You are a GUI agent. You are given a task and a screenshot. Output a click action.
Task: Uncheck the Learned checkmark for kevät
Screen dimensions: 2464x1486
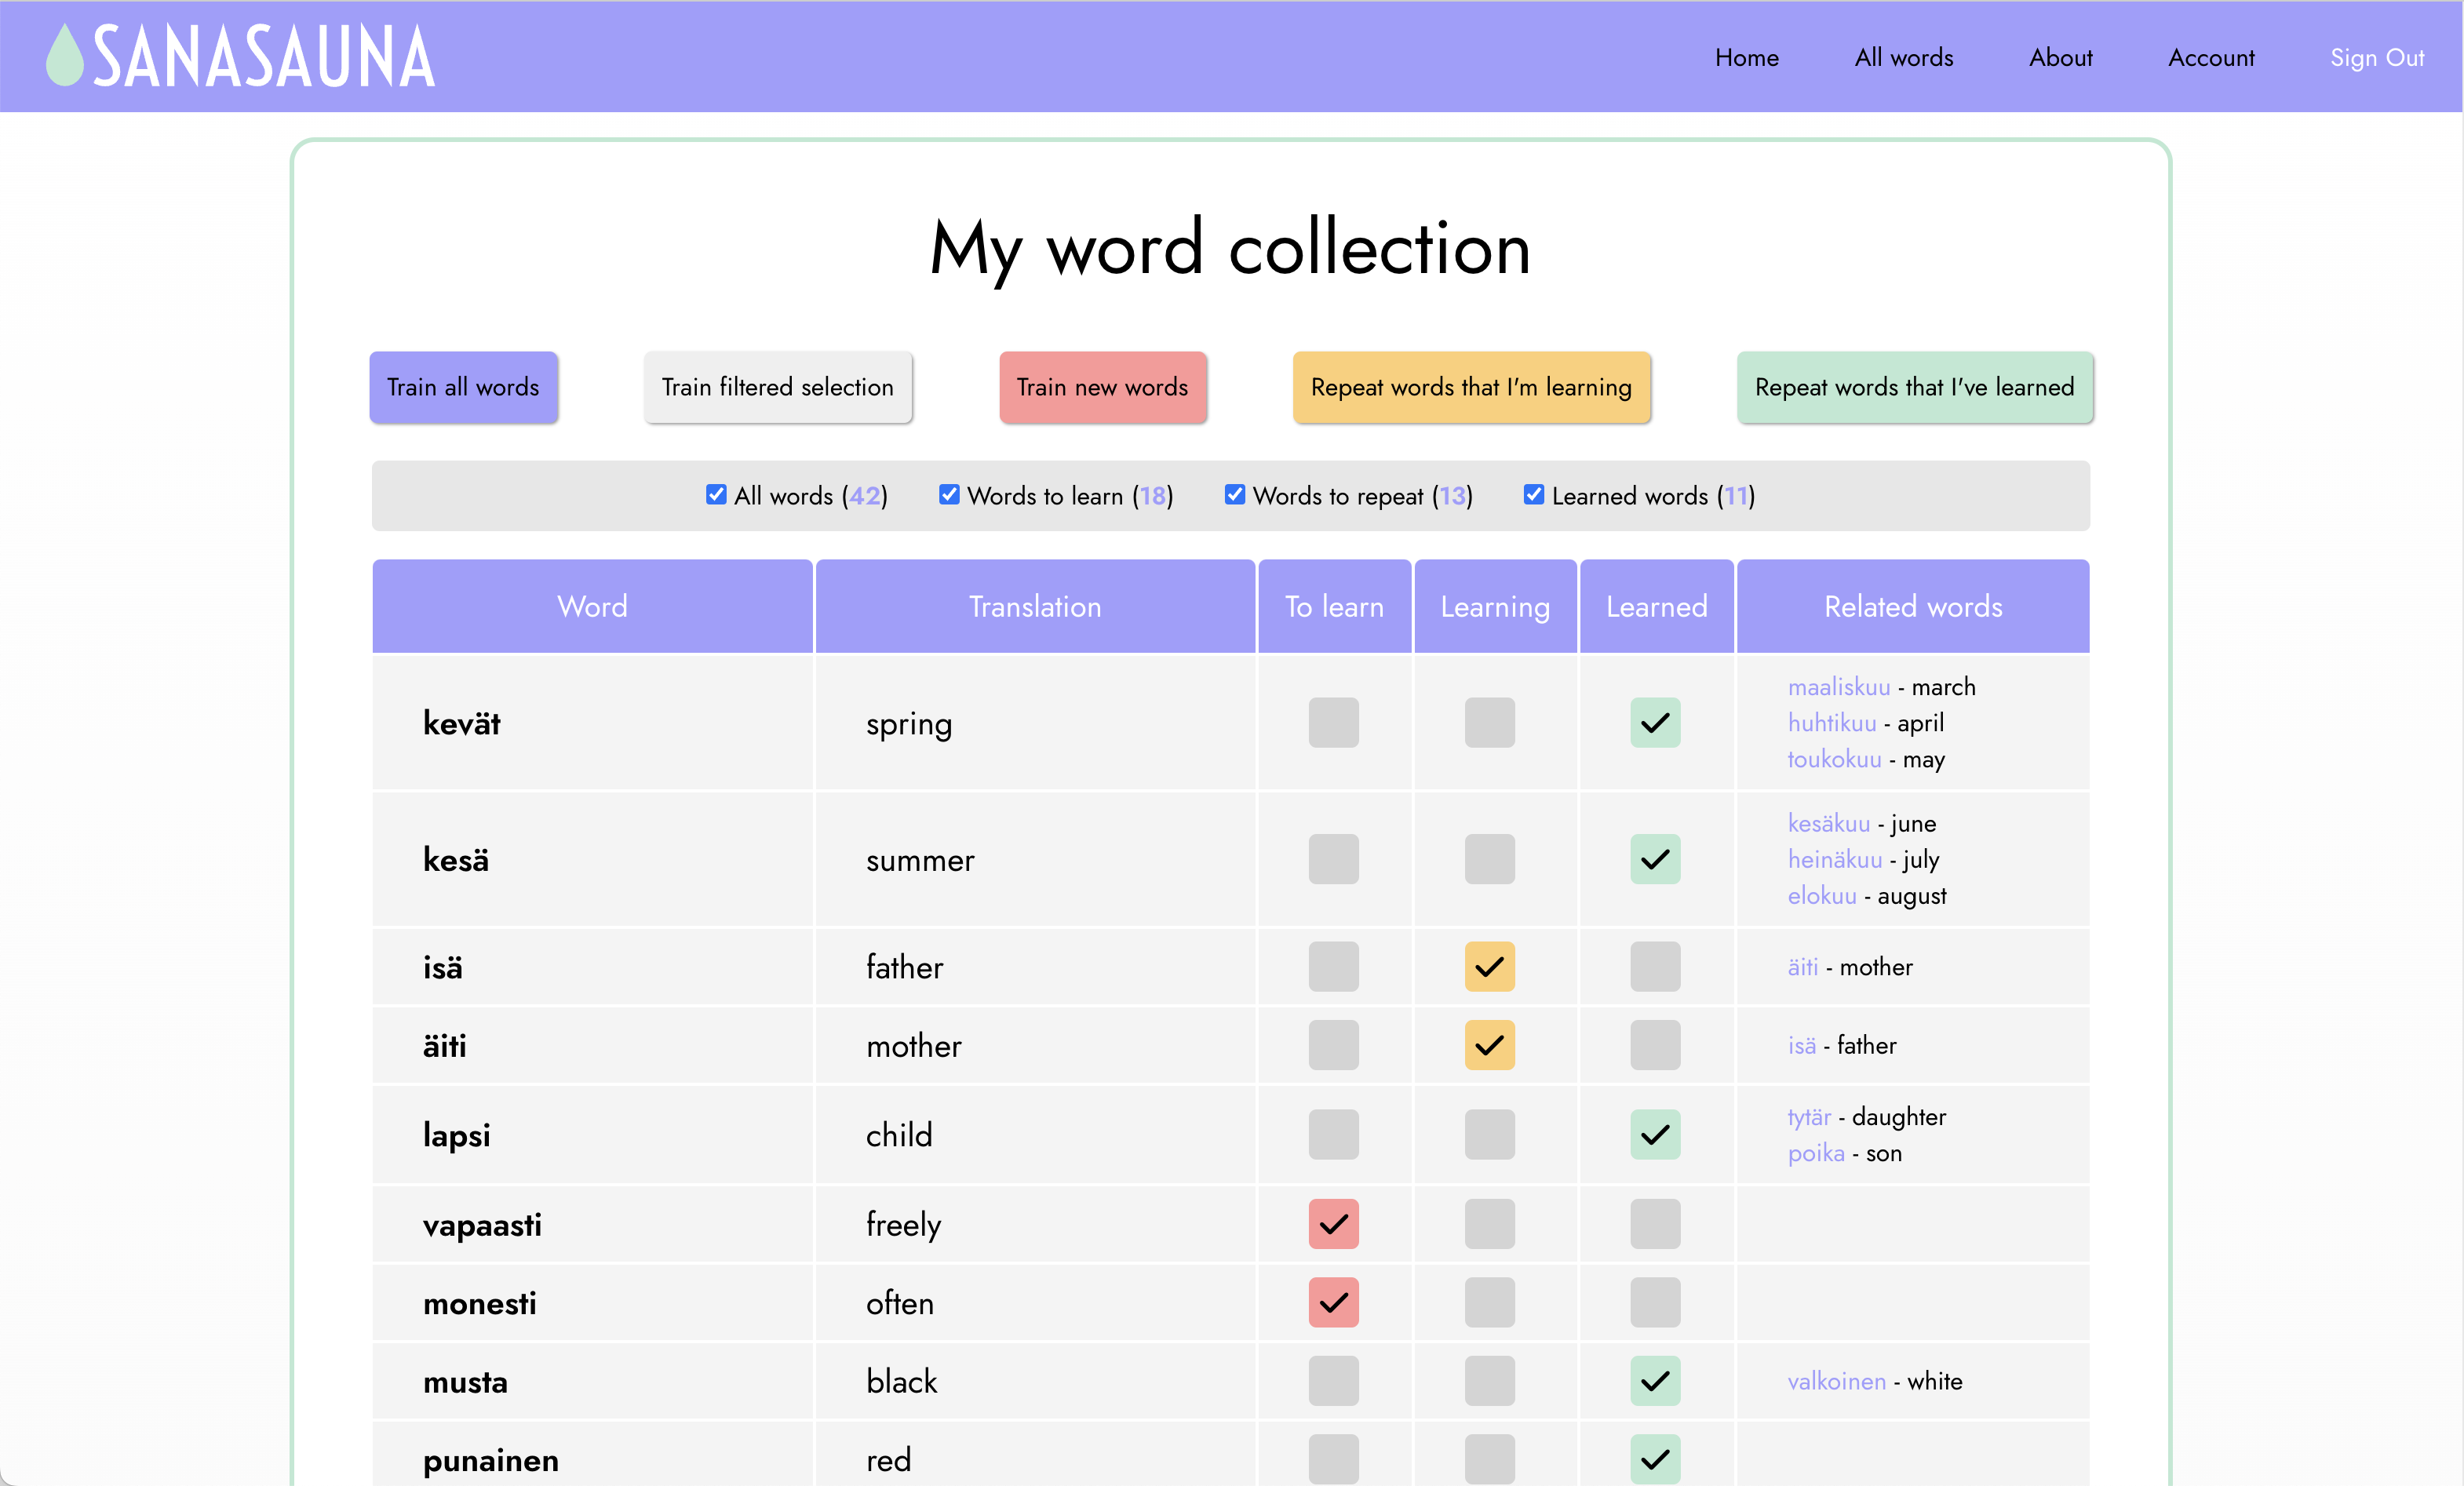(1655, 722)
